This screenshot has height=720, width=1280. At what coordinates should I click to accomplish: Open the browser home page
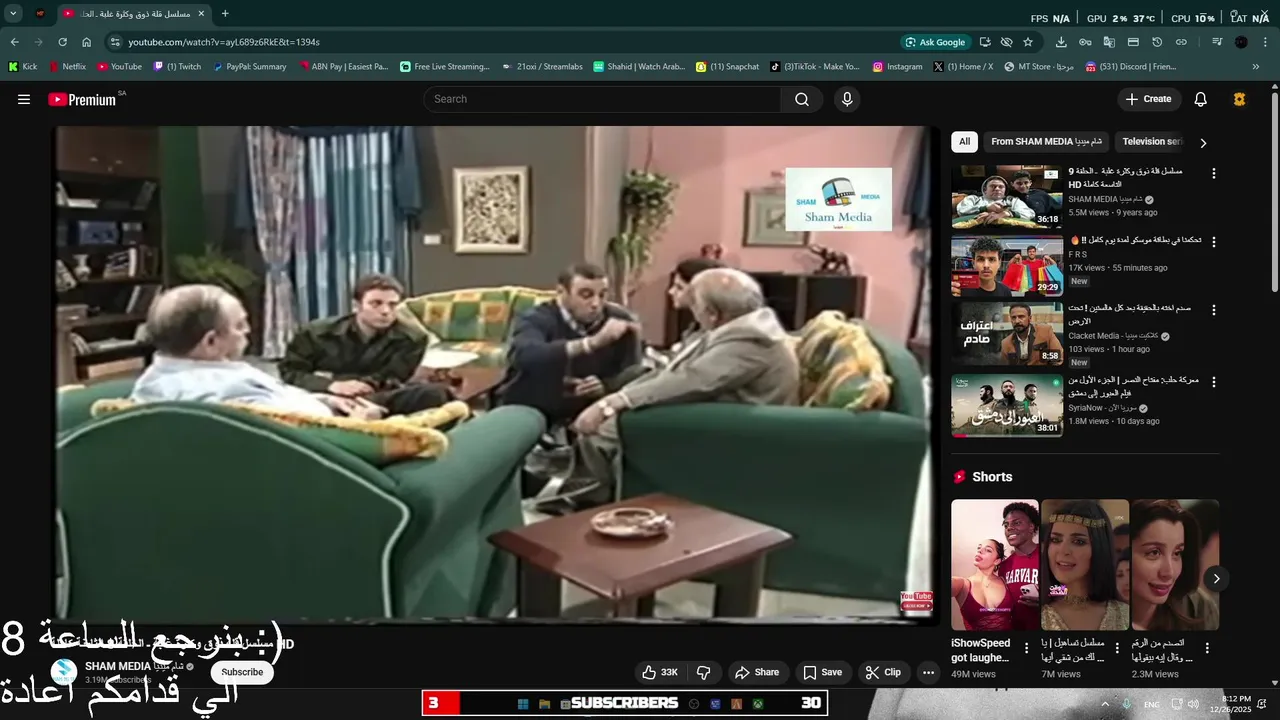[86, 42]
